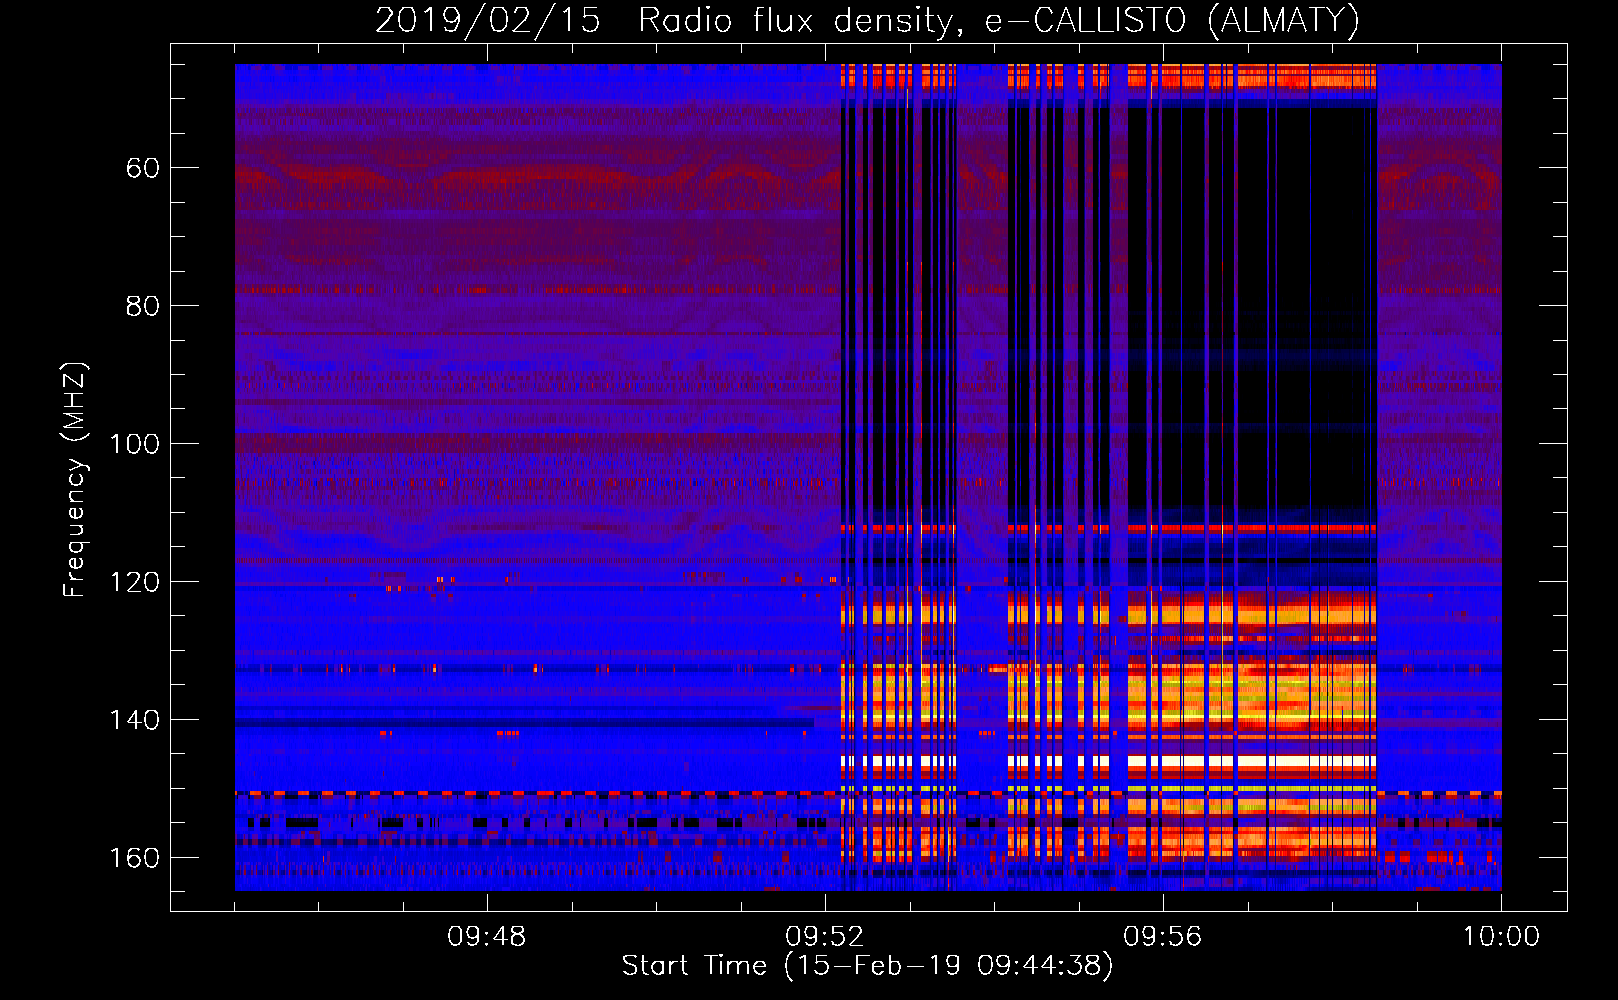Click the 09:48 time tick label
Screen dimensions: 1618x1000
[x=487, y=937]
